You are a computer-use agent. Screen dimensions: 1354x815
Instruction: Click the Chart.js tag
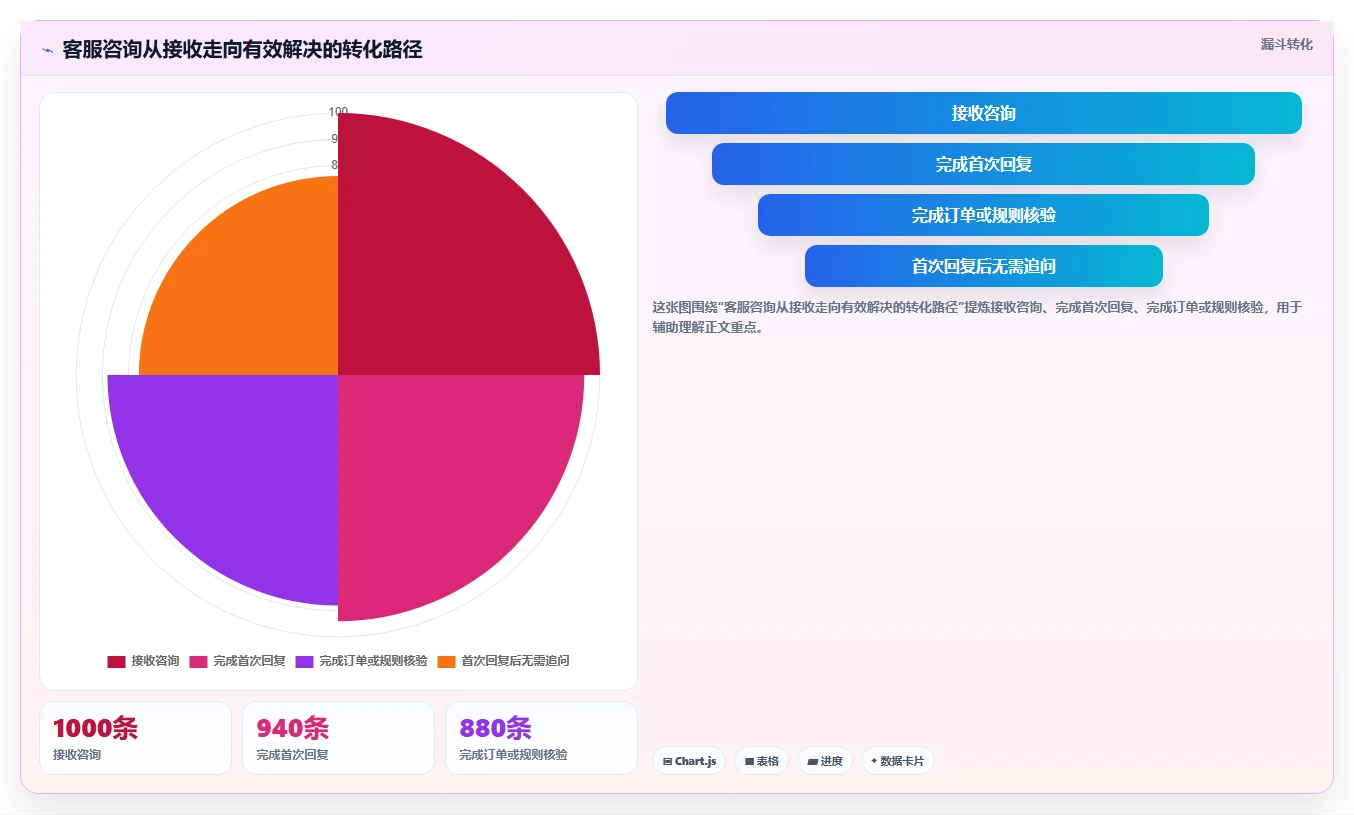(x=689, y=761)
